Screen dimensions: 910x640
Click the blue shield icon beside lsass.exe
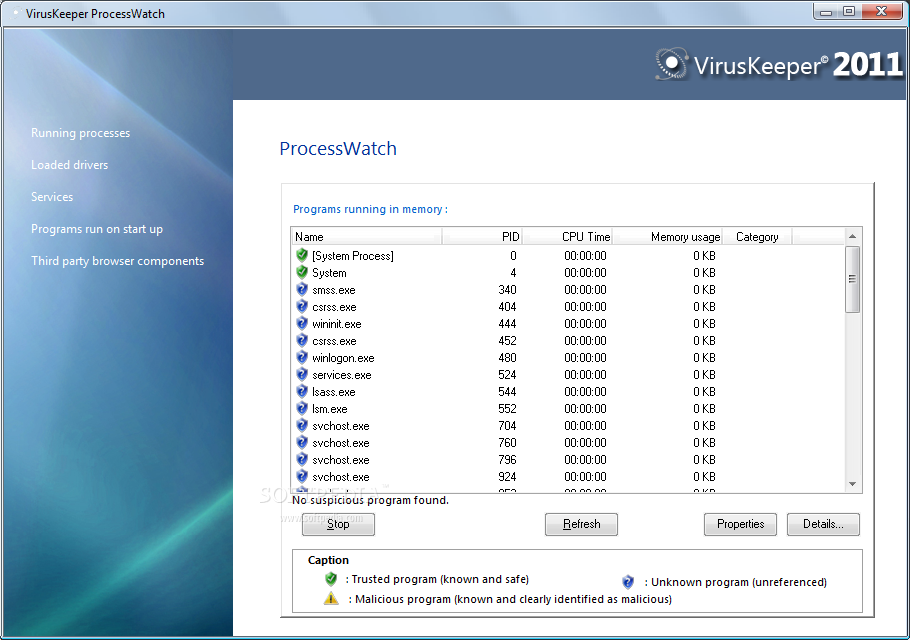(x=302, y=391)
